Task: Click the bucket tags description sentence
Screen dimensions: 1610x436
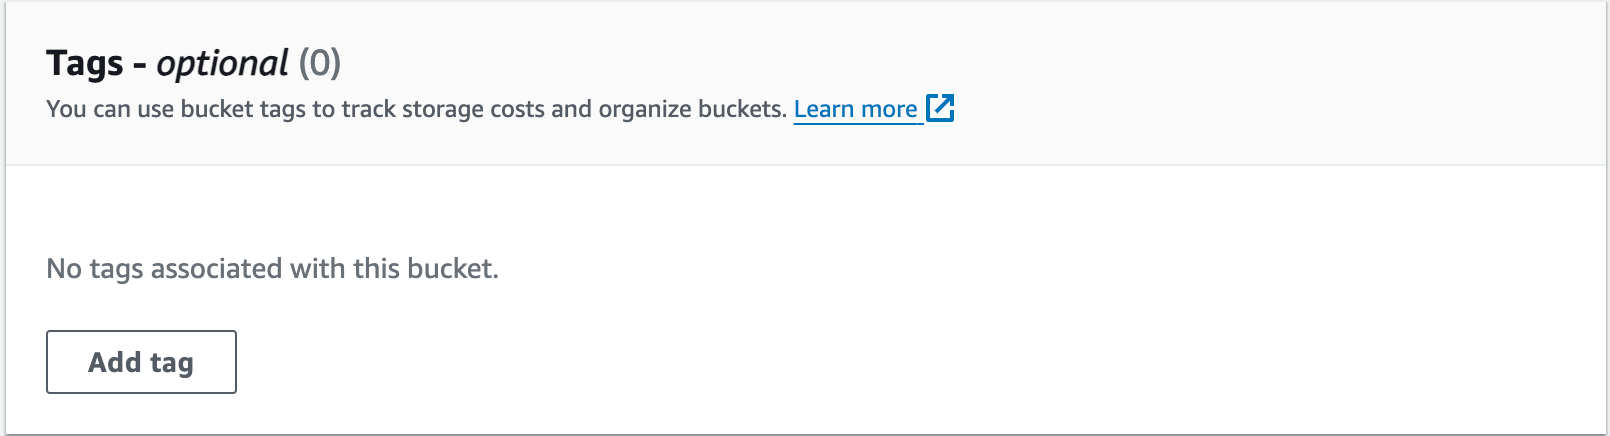Action: (416, 109)
